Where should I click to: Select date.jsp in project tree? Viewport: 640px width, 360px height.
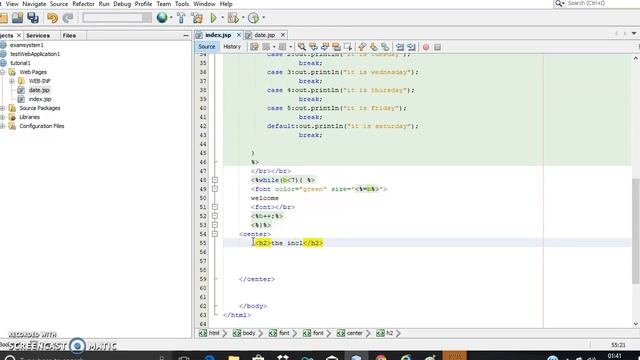click(39, 90)
